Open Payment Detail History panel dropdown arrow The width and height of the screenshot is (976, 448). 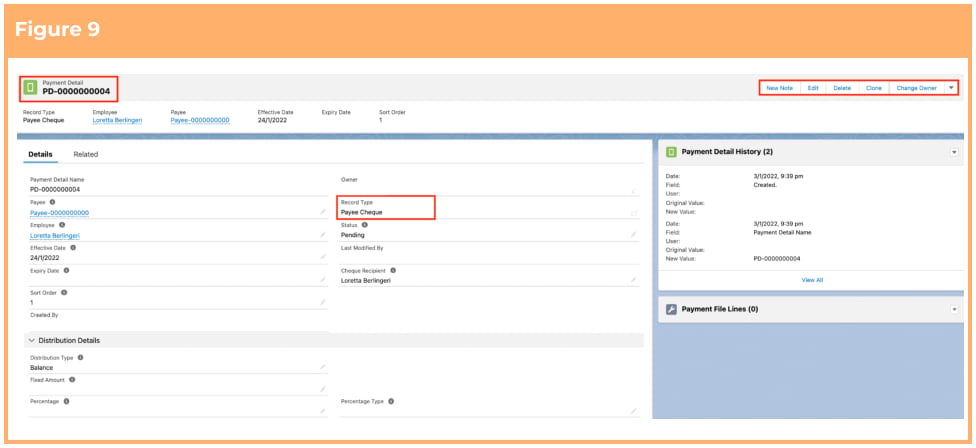954,152
